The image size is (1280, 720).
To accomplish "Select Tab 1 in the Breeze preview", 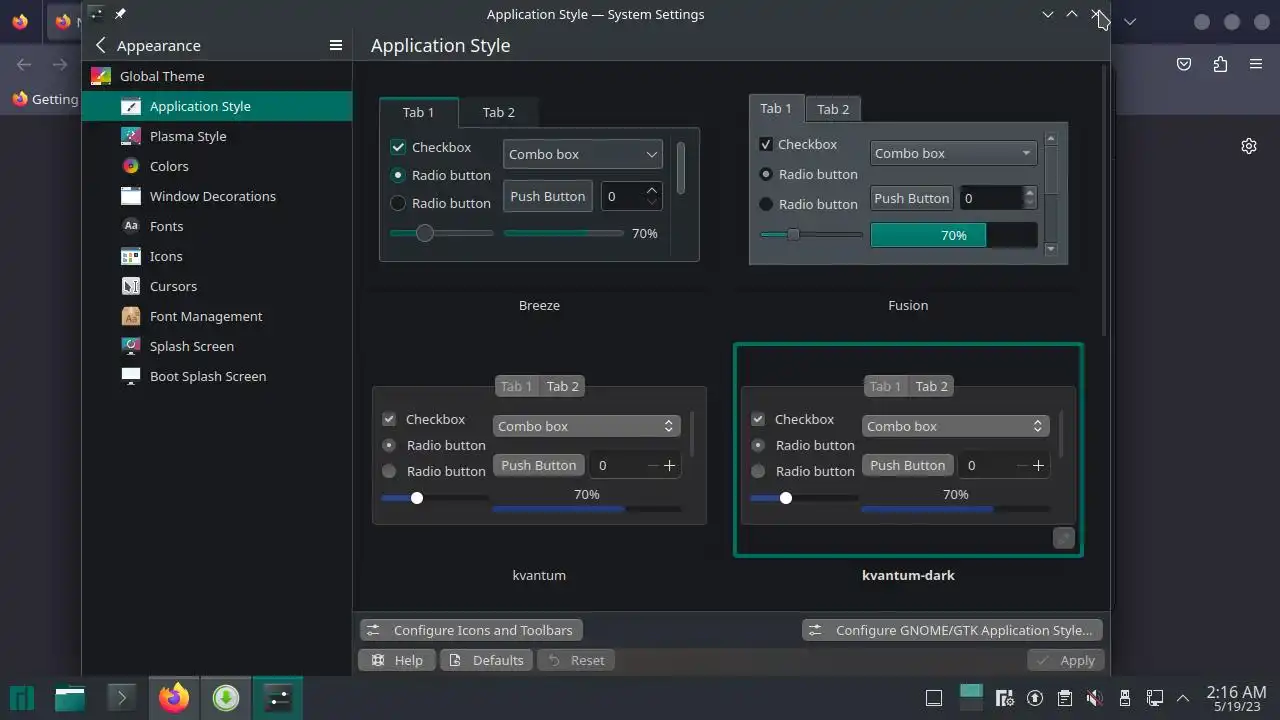I will [418, 112].
